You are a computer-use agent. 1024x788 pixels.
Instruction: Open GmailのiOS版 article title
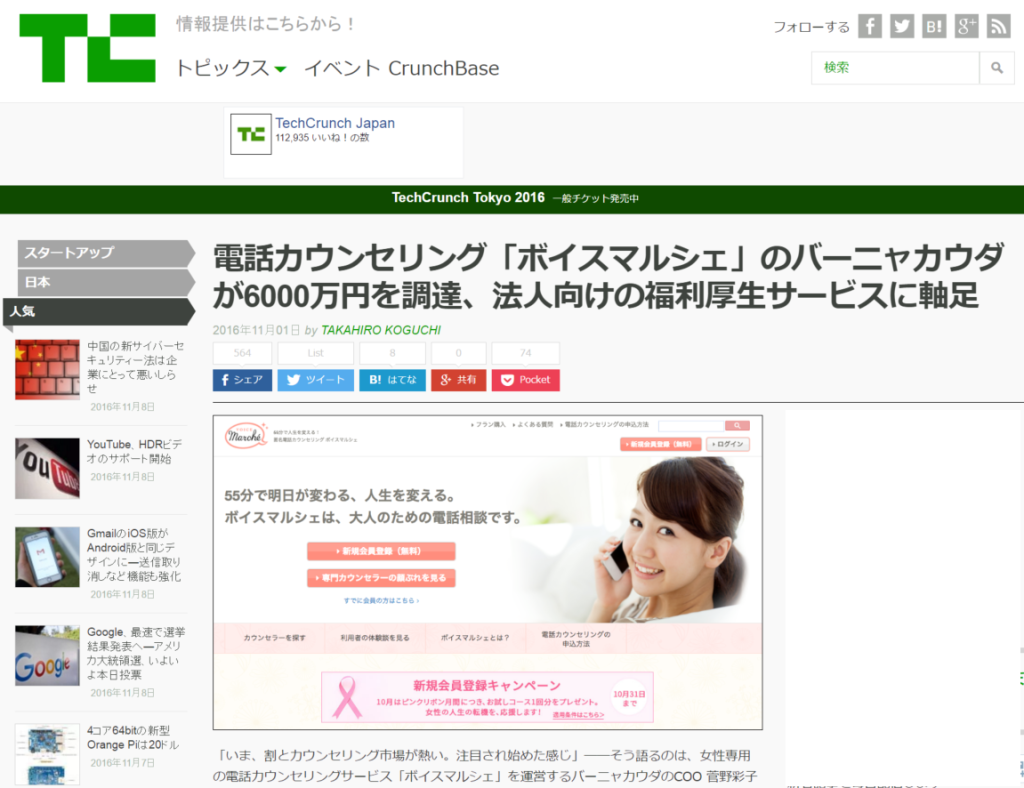(135, 555)
